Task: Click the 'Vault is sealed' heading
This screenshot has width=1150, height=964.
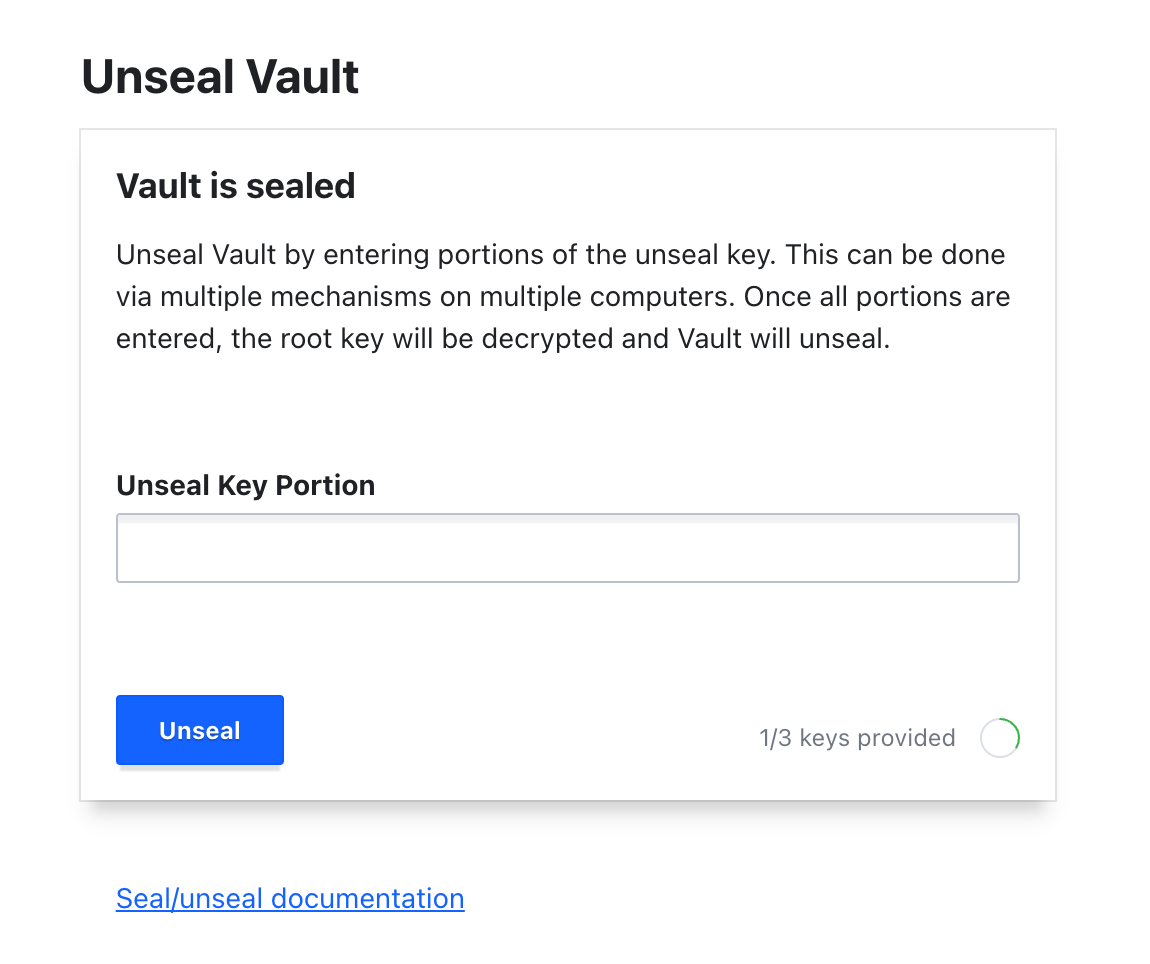Action: click(x=236, y=186)
